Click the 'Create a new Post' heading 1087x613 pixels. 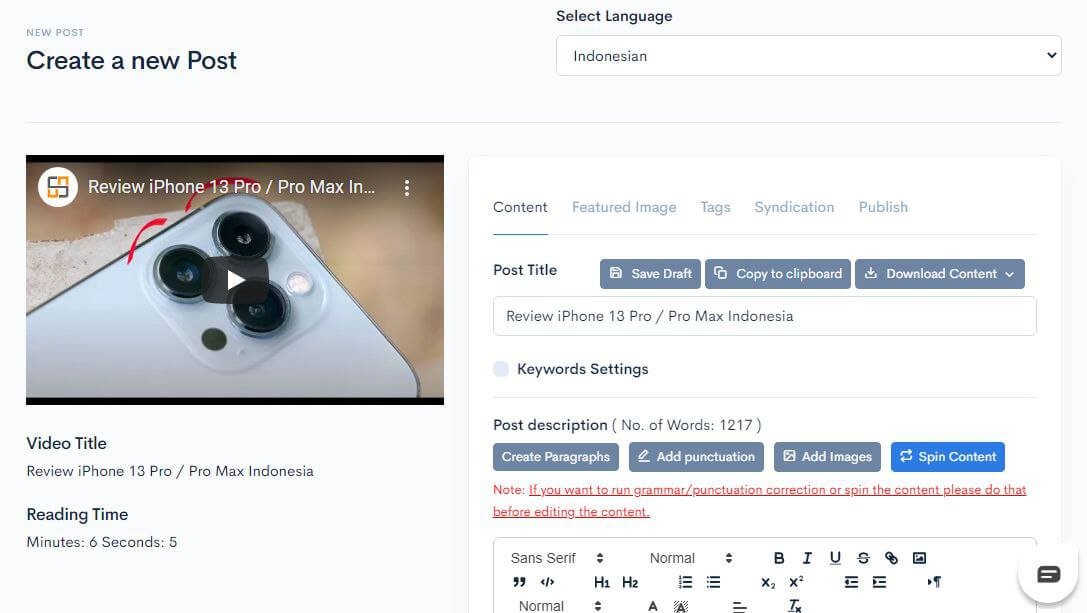coord(132,60)
